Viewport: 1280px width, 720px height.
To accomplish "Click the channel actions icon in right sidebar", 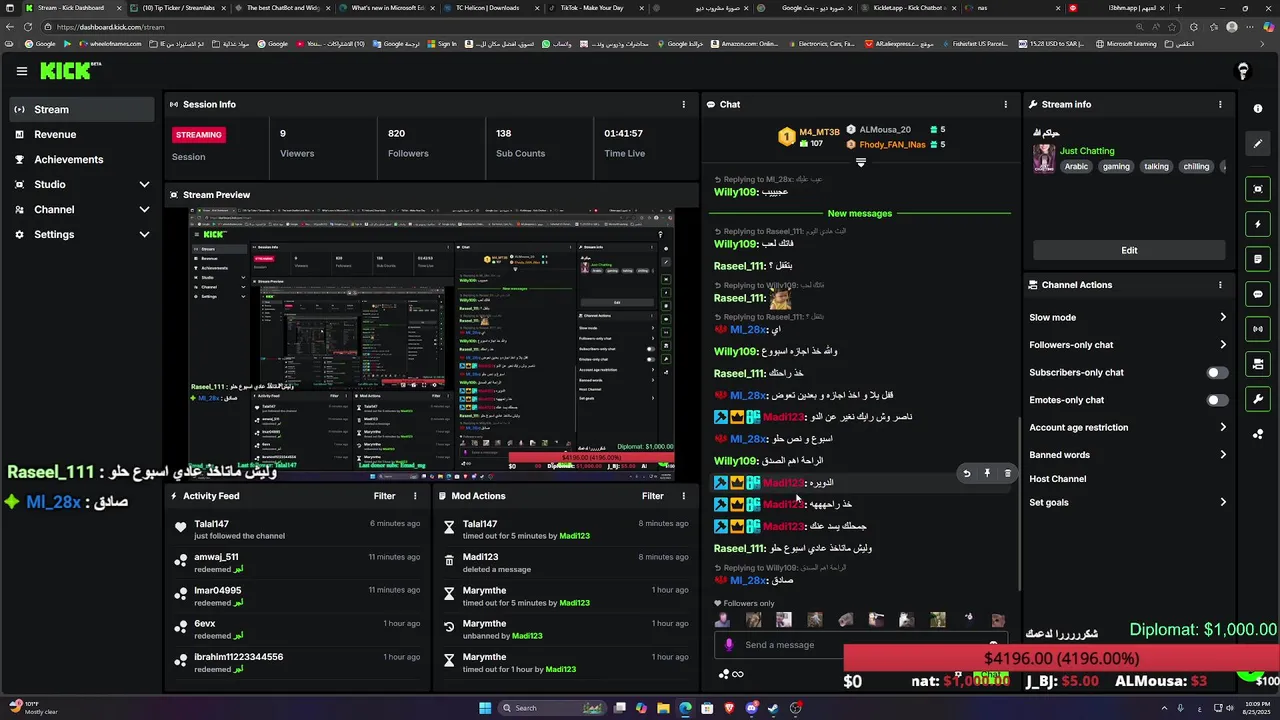I will [1258, 364].
